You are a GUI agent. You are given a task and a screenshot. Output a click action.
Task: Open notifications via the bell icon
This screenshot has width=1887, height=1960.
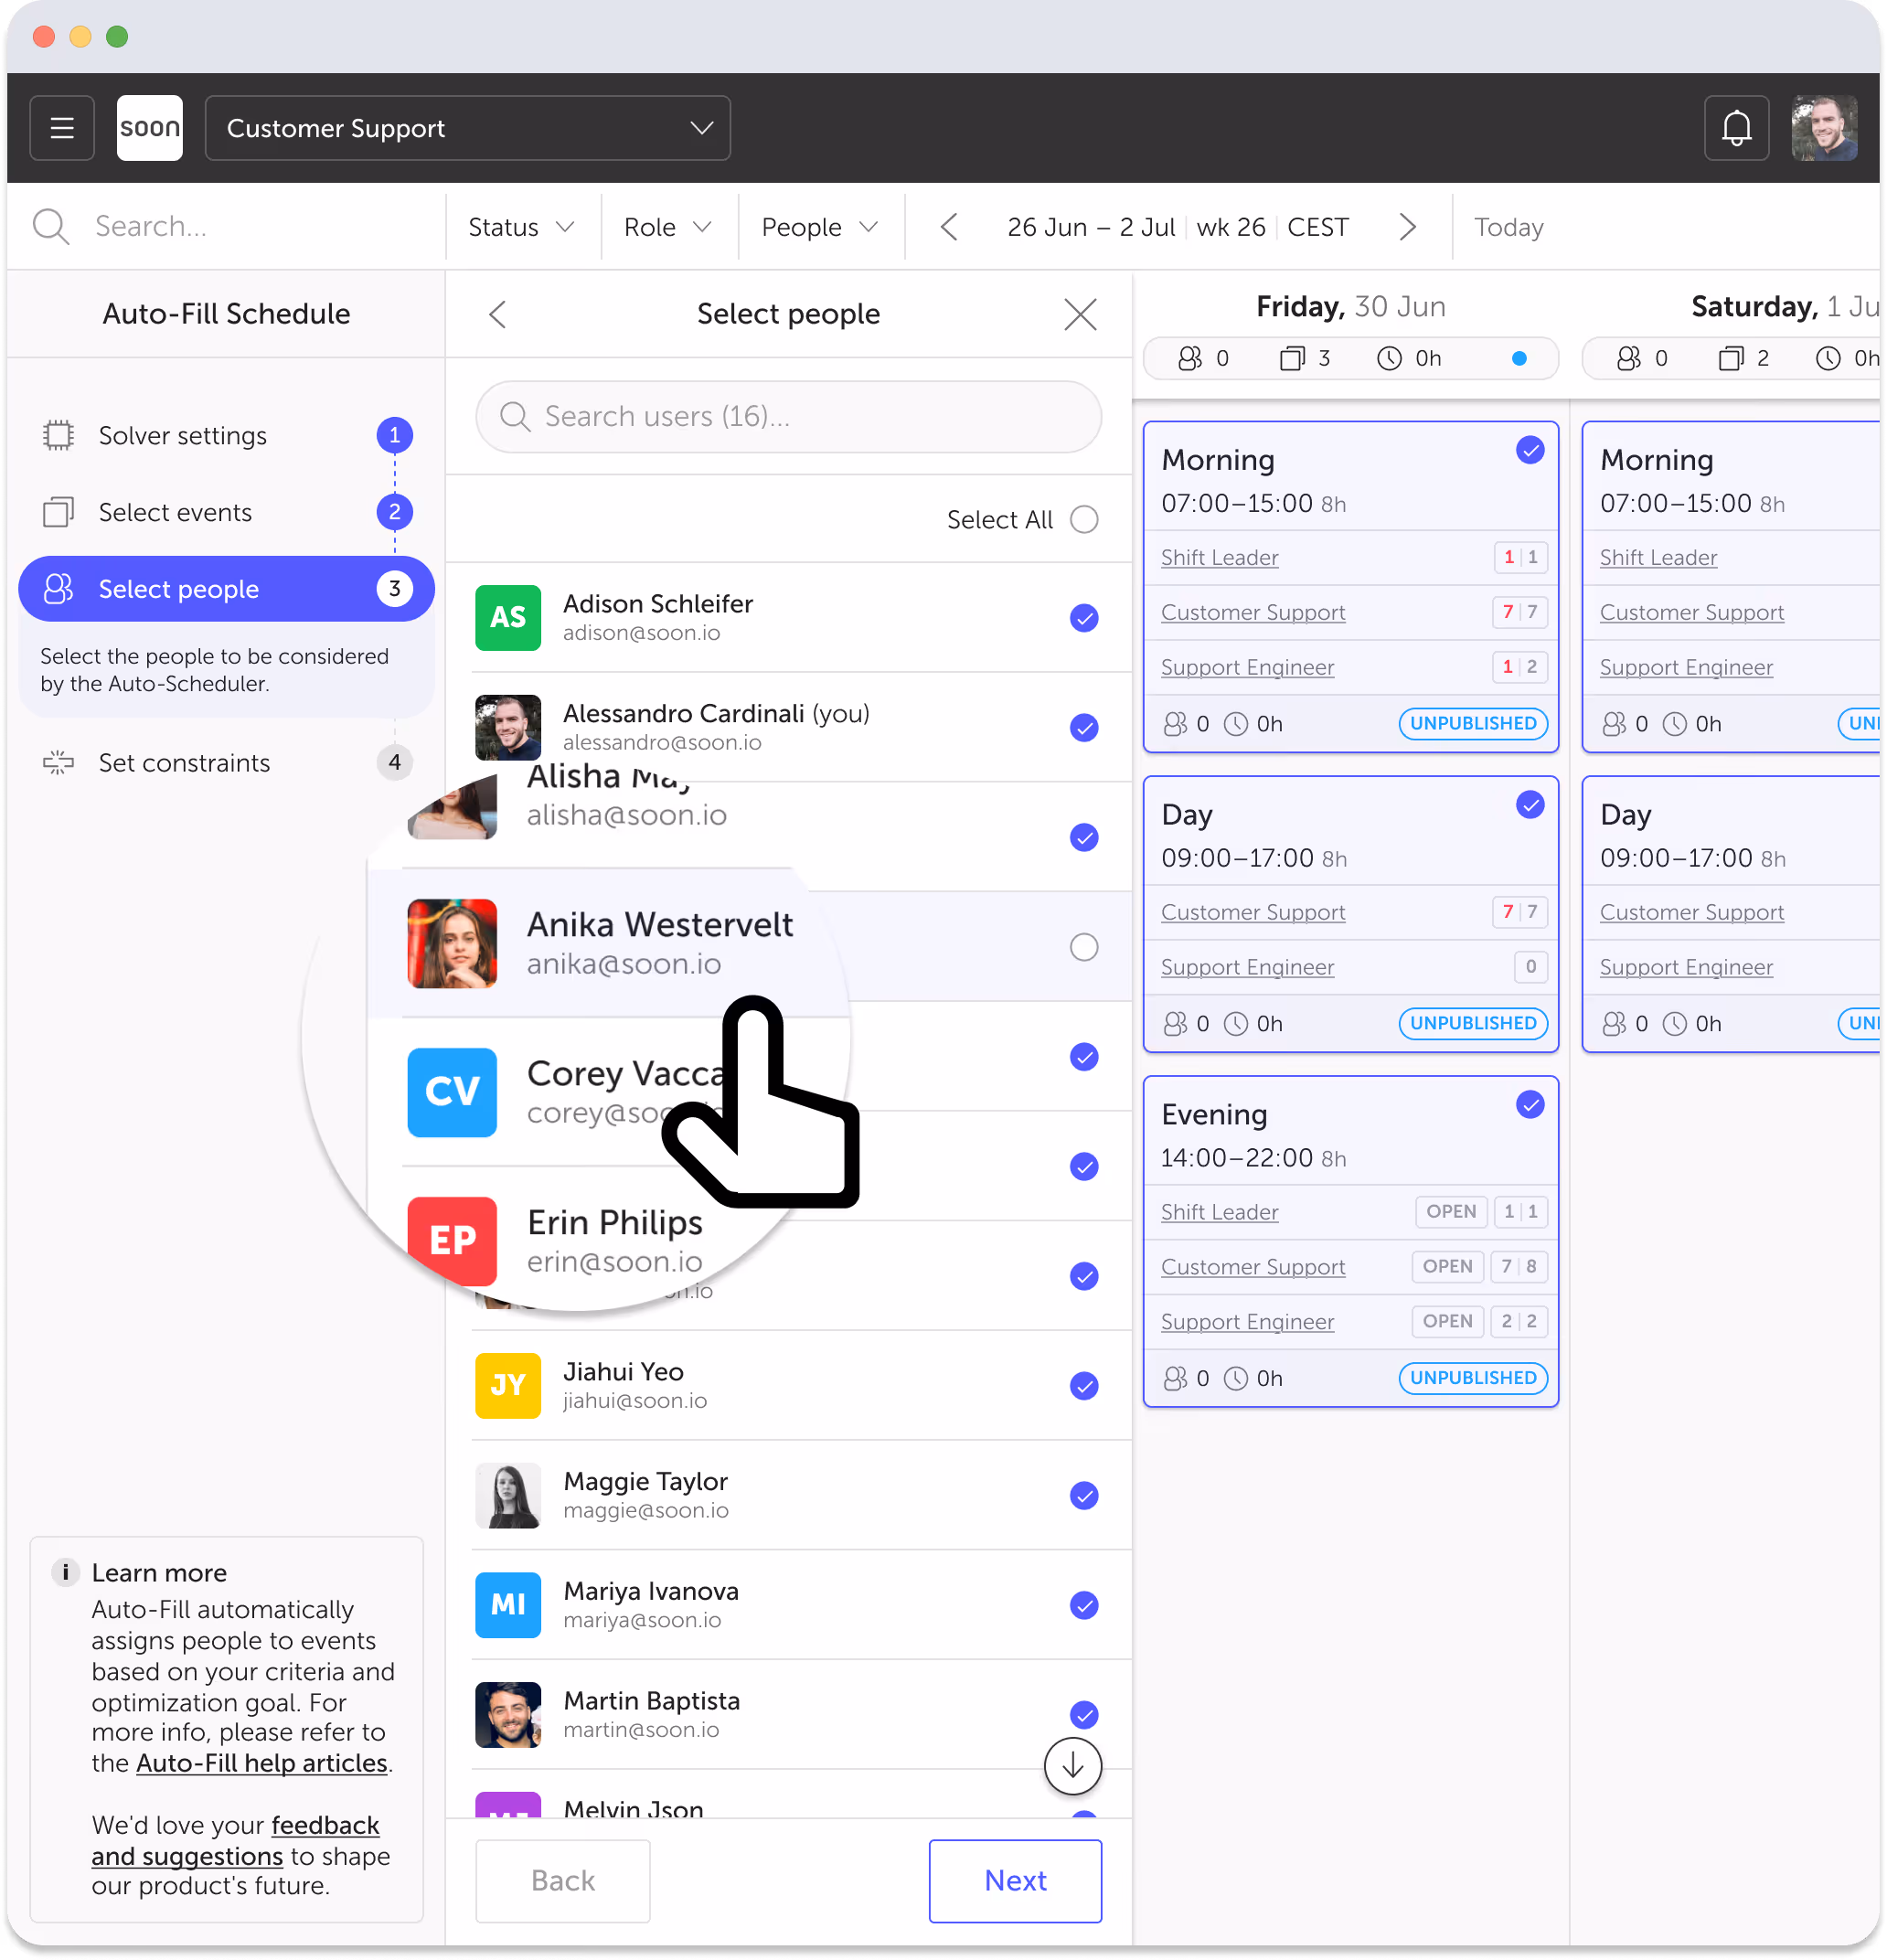tap(1737, 128)
